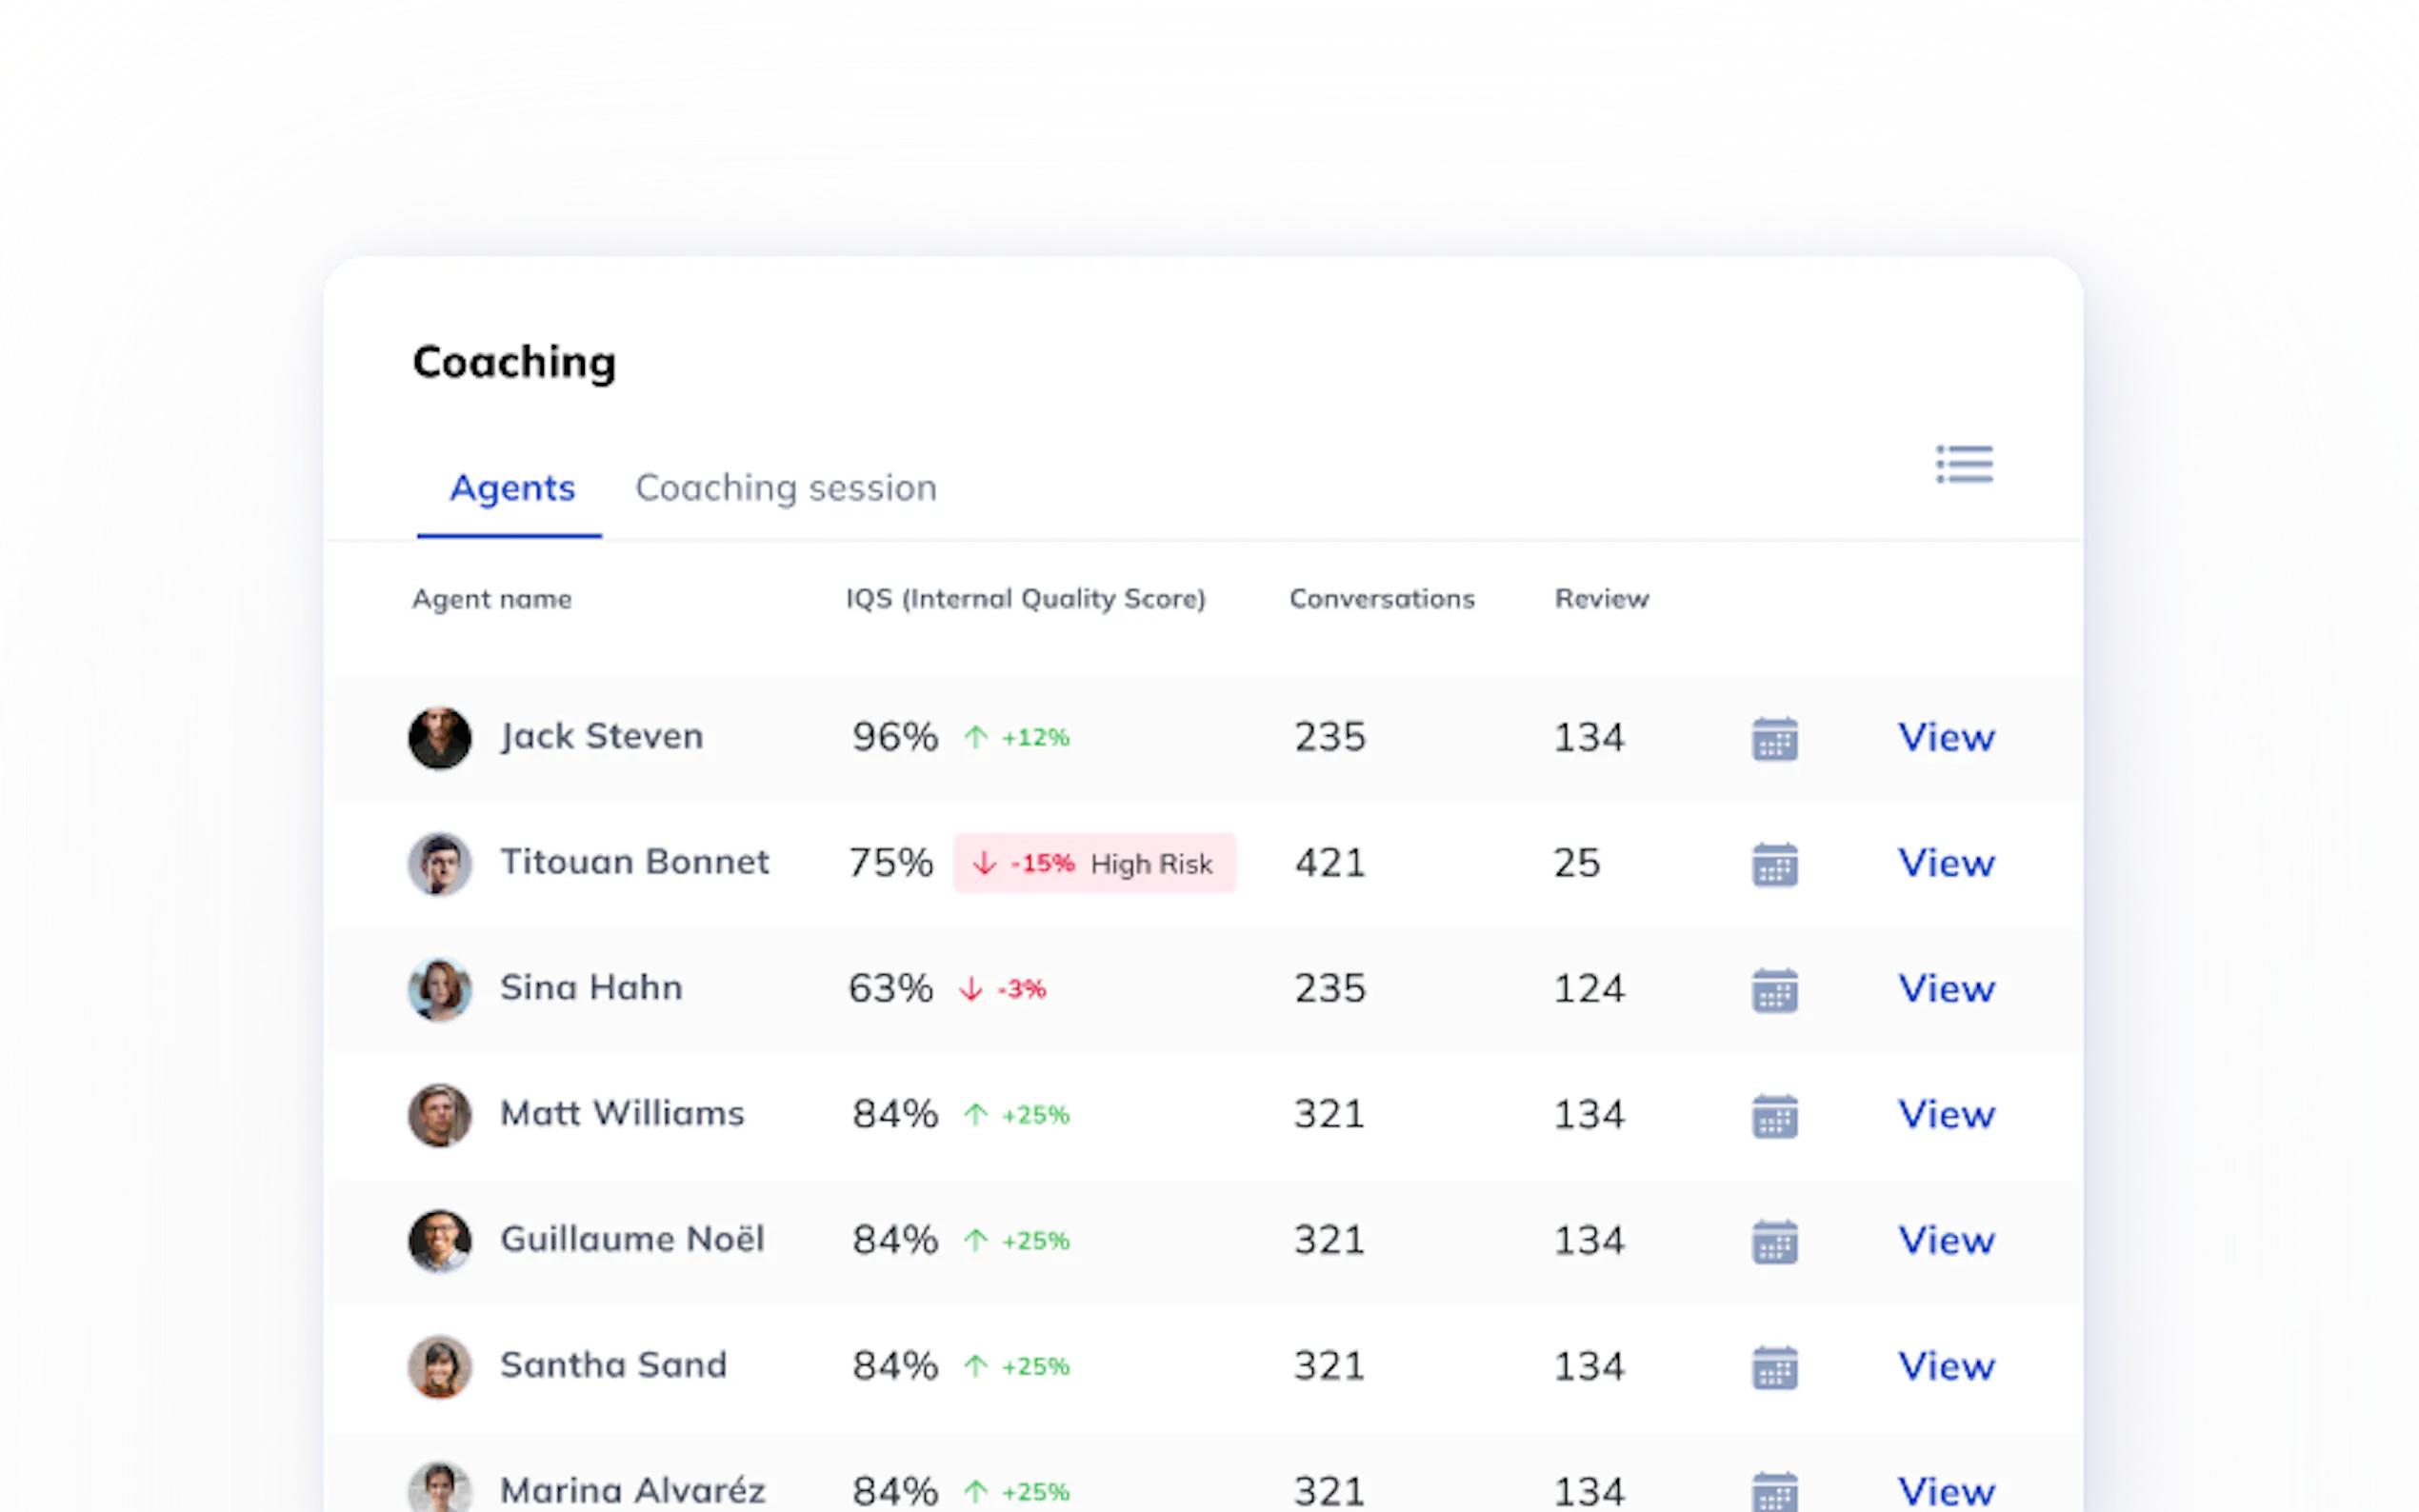Click calendar icon in Sina Hahn row
2419x1512 pixels.
point(1774,990)
